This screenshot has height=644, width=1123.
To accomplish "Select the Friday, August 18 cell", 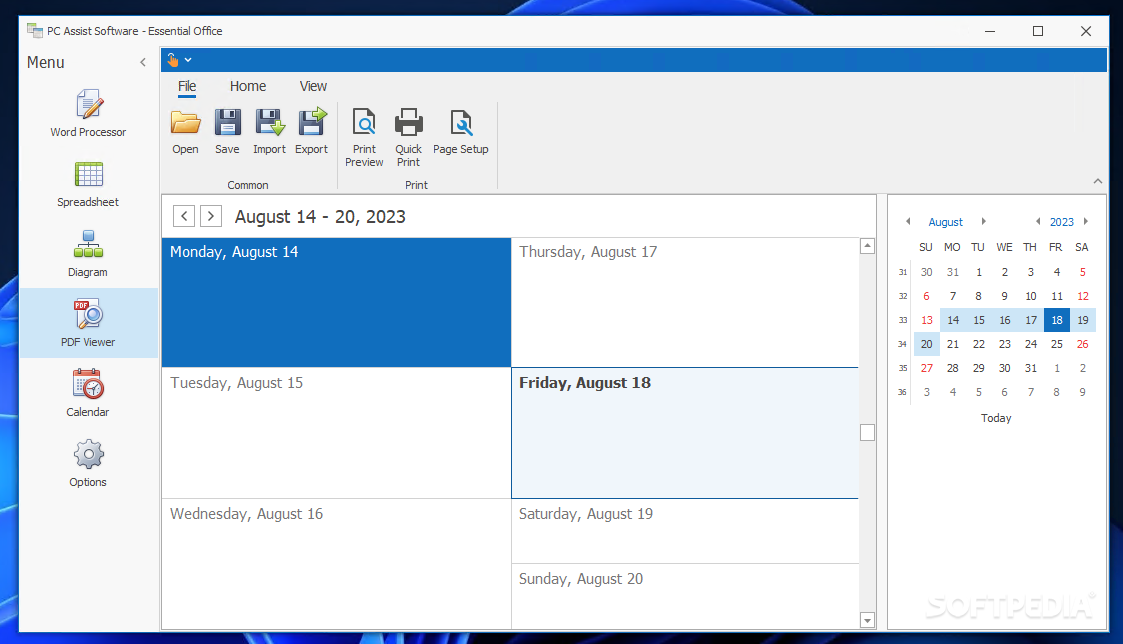I will click(x=685, y=433).
